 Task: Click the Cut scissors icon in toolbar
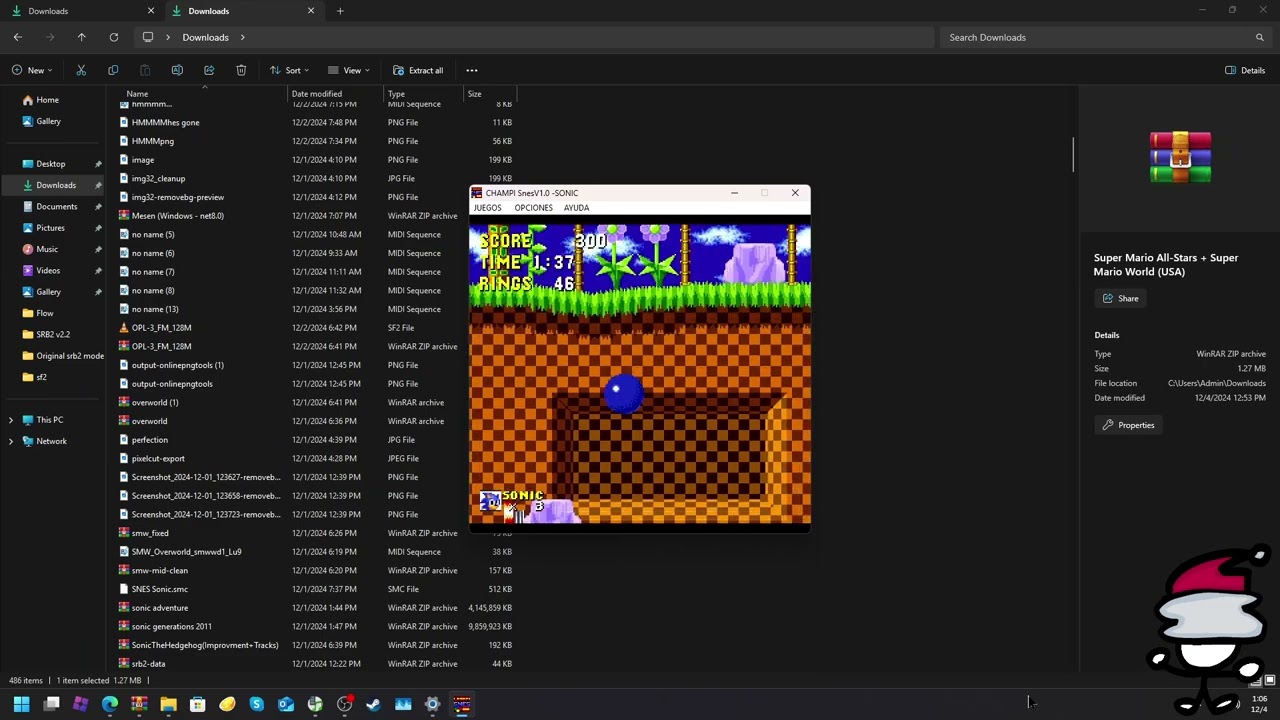81,70
